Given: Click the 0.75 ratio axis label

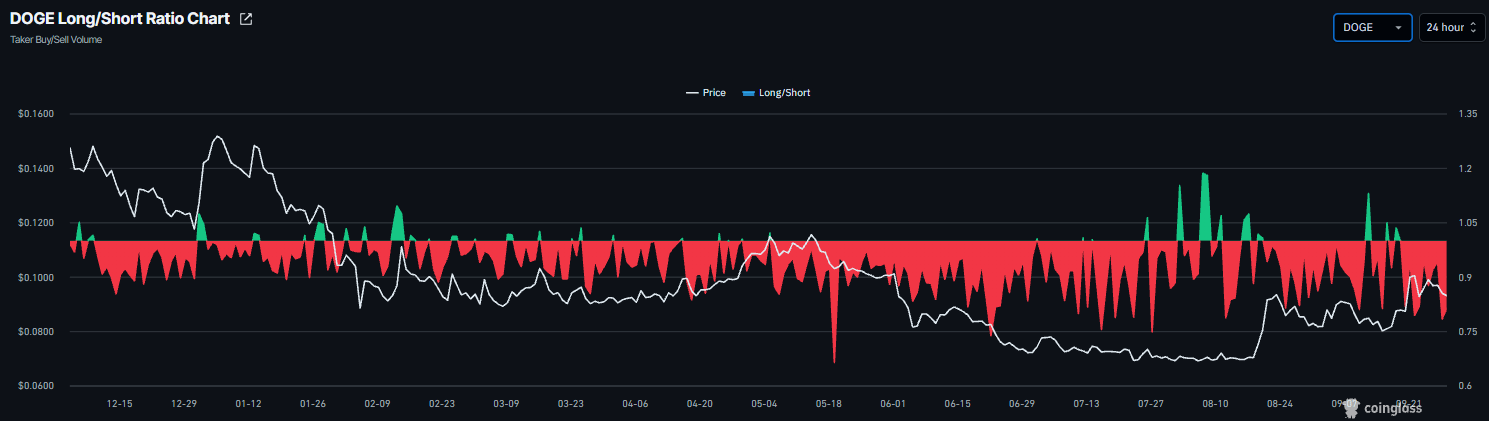Looking at the screenshot, I should (x=1468, y=331).
